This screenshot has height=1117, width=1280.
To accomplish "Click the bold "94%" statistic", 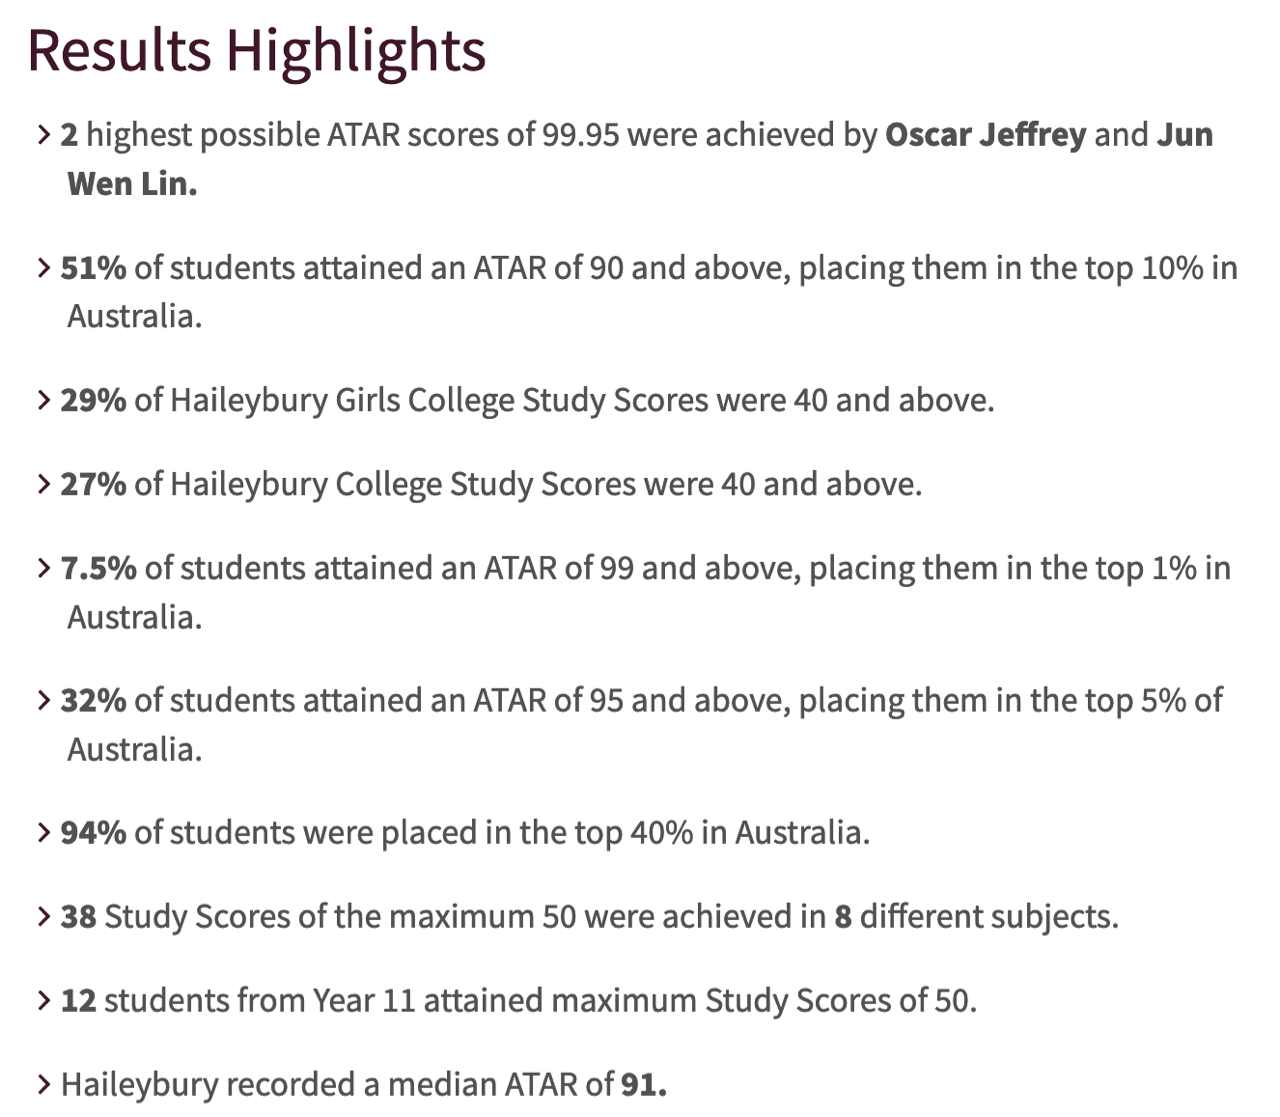I will (93, 832).
